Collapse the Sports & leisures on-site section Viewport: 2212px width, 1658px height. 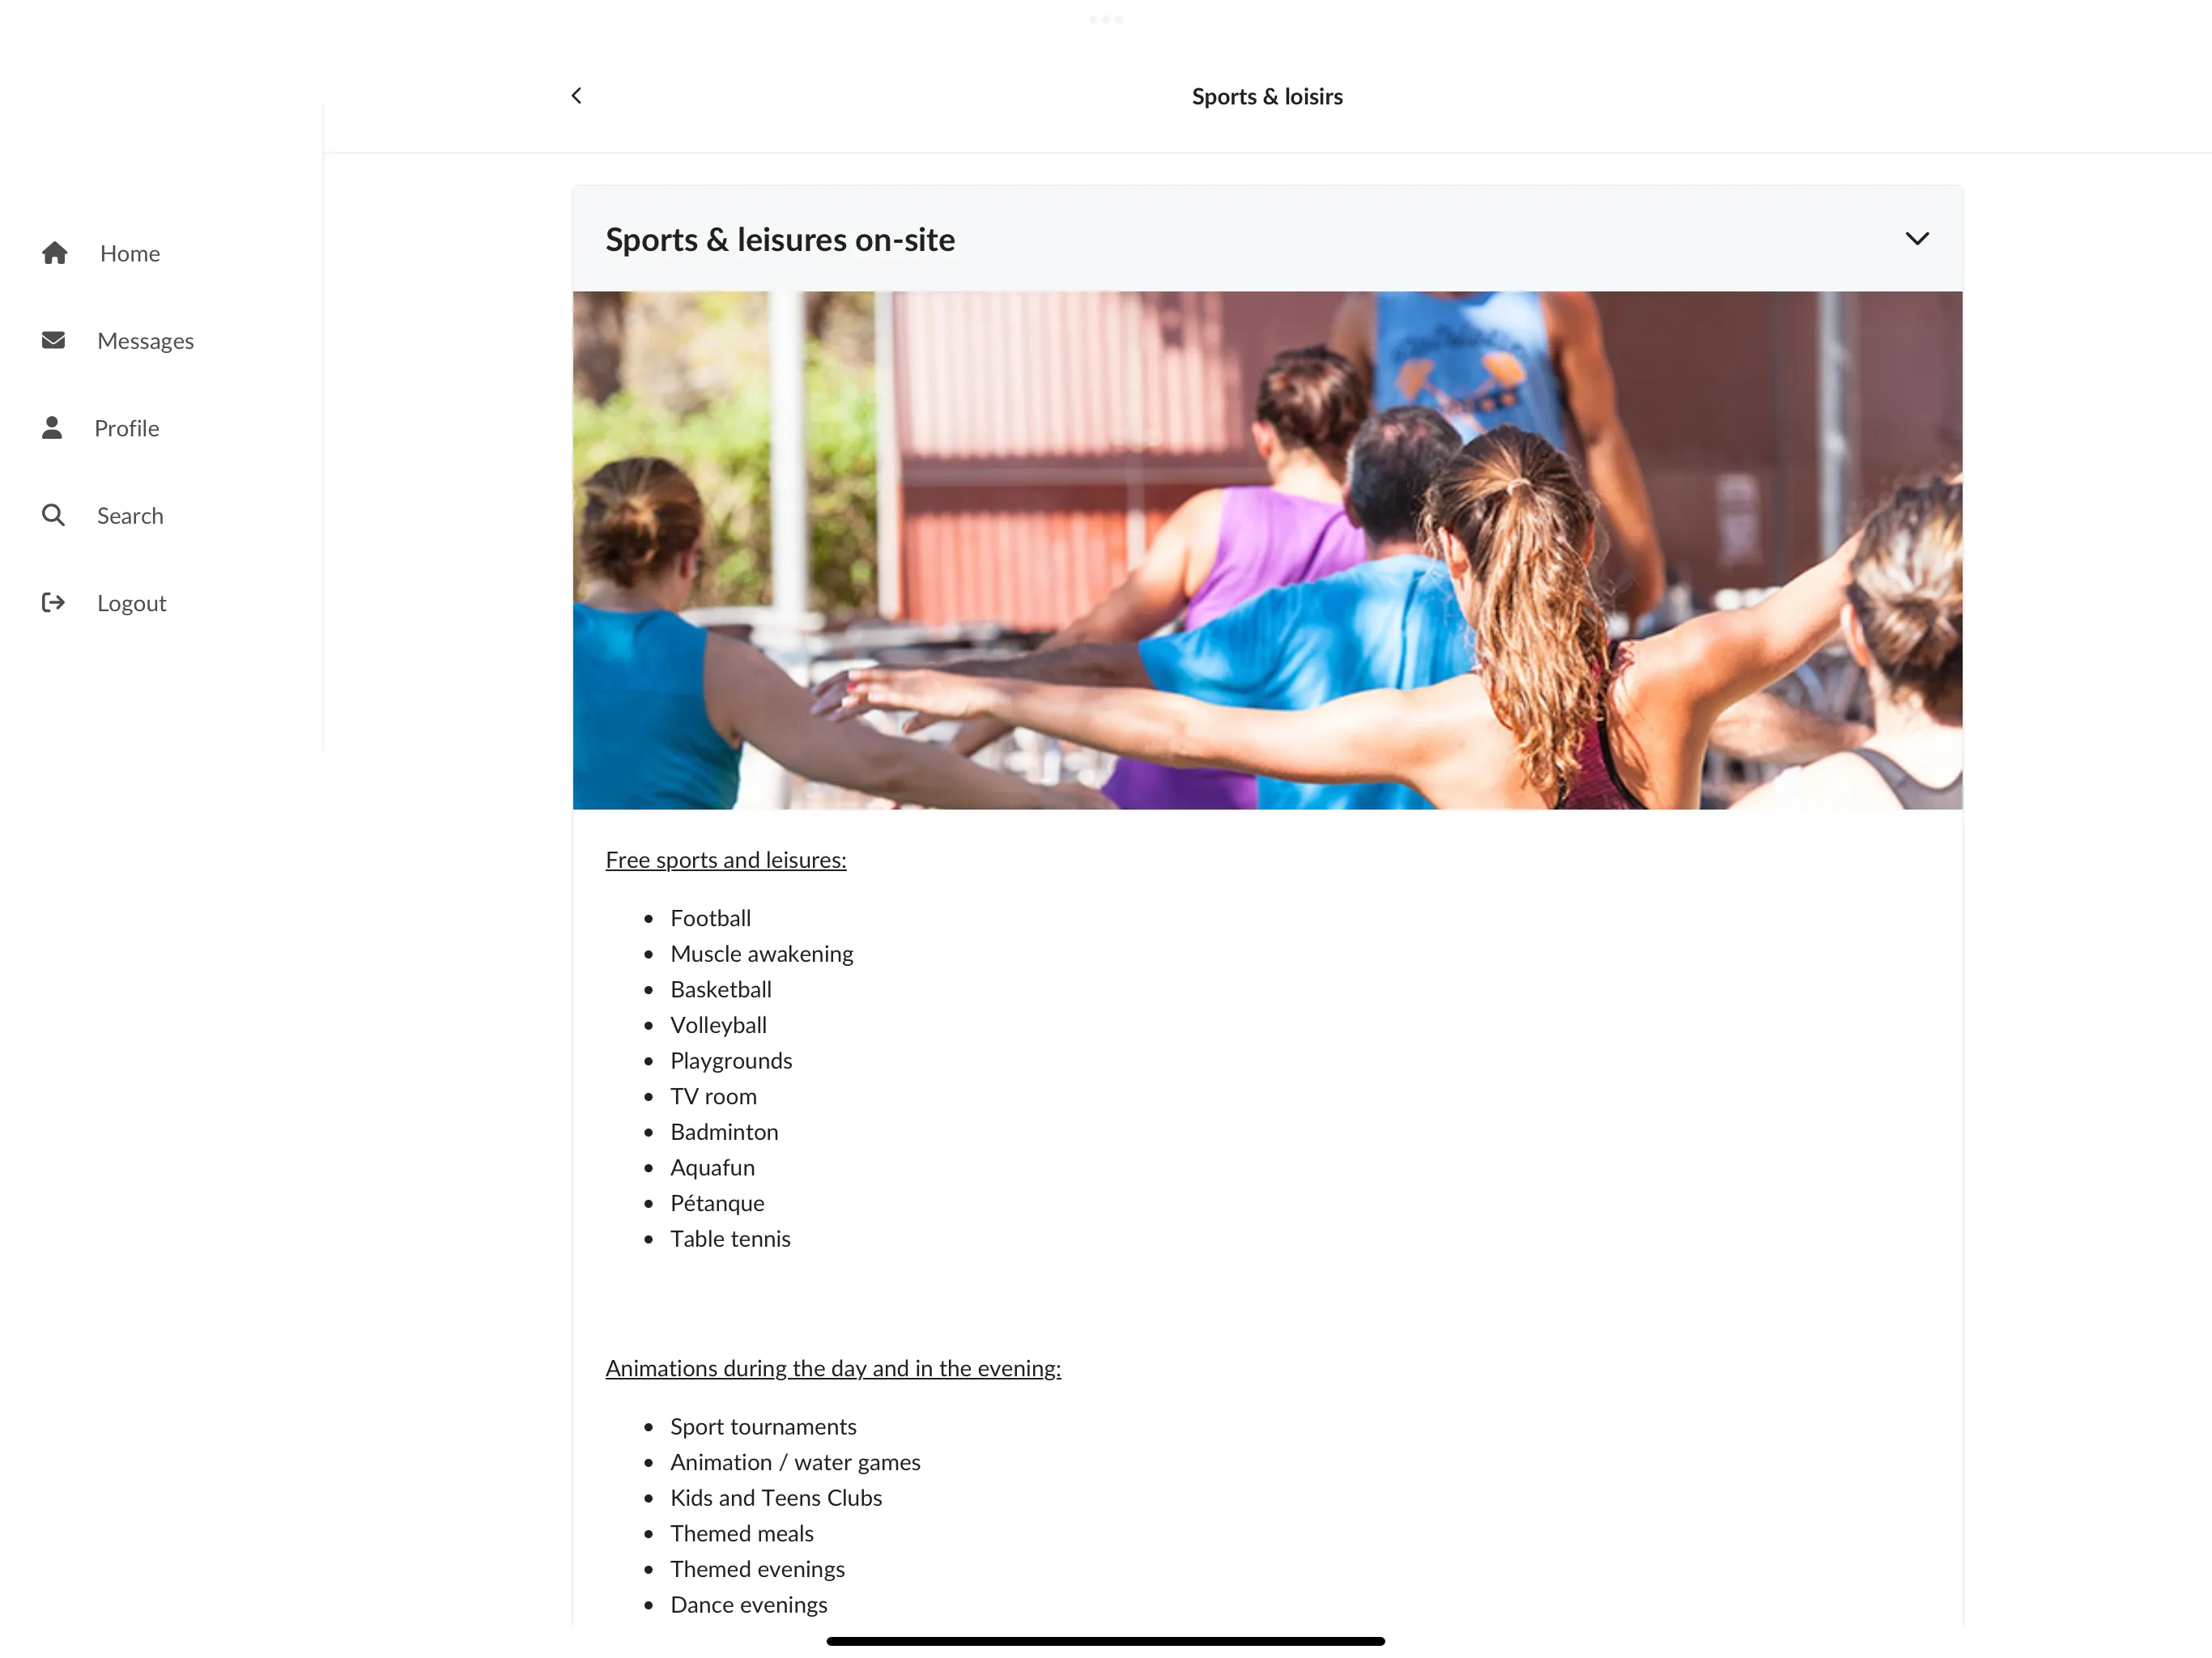pyautogui.click(x=1917, y=239)
